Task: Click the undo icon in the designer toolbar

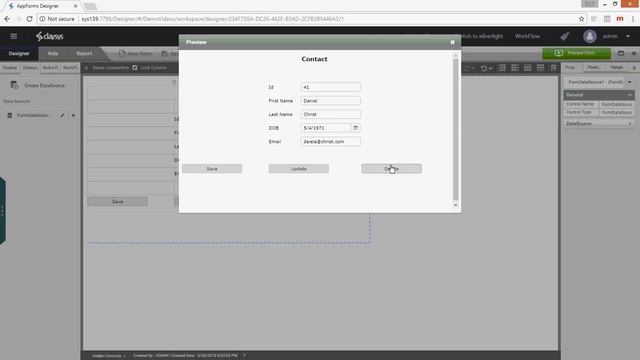Action: pyautogui.click(x=484, y=68)
